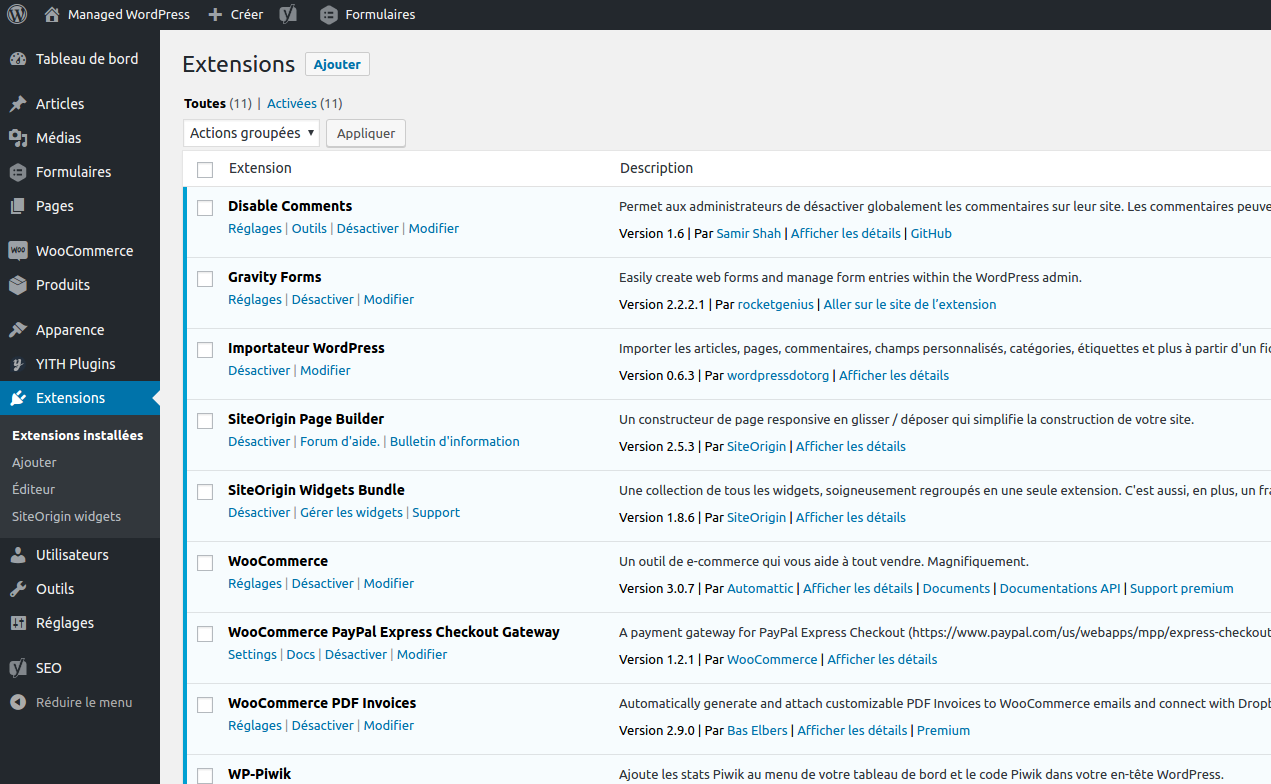
Task: Select the WooCommerce PayPal Express Checkout checkbox
Action: (x=205, y=634)
